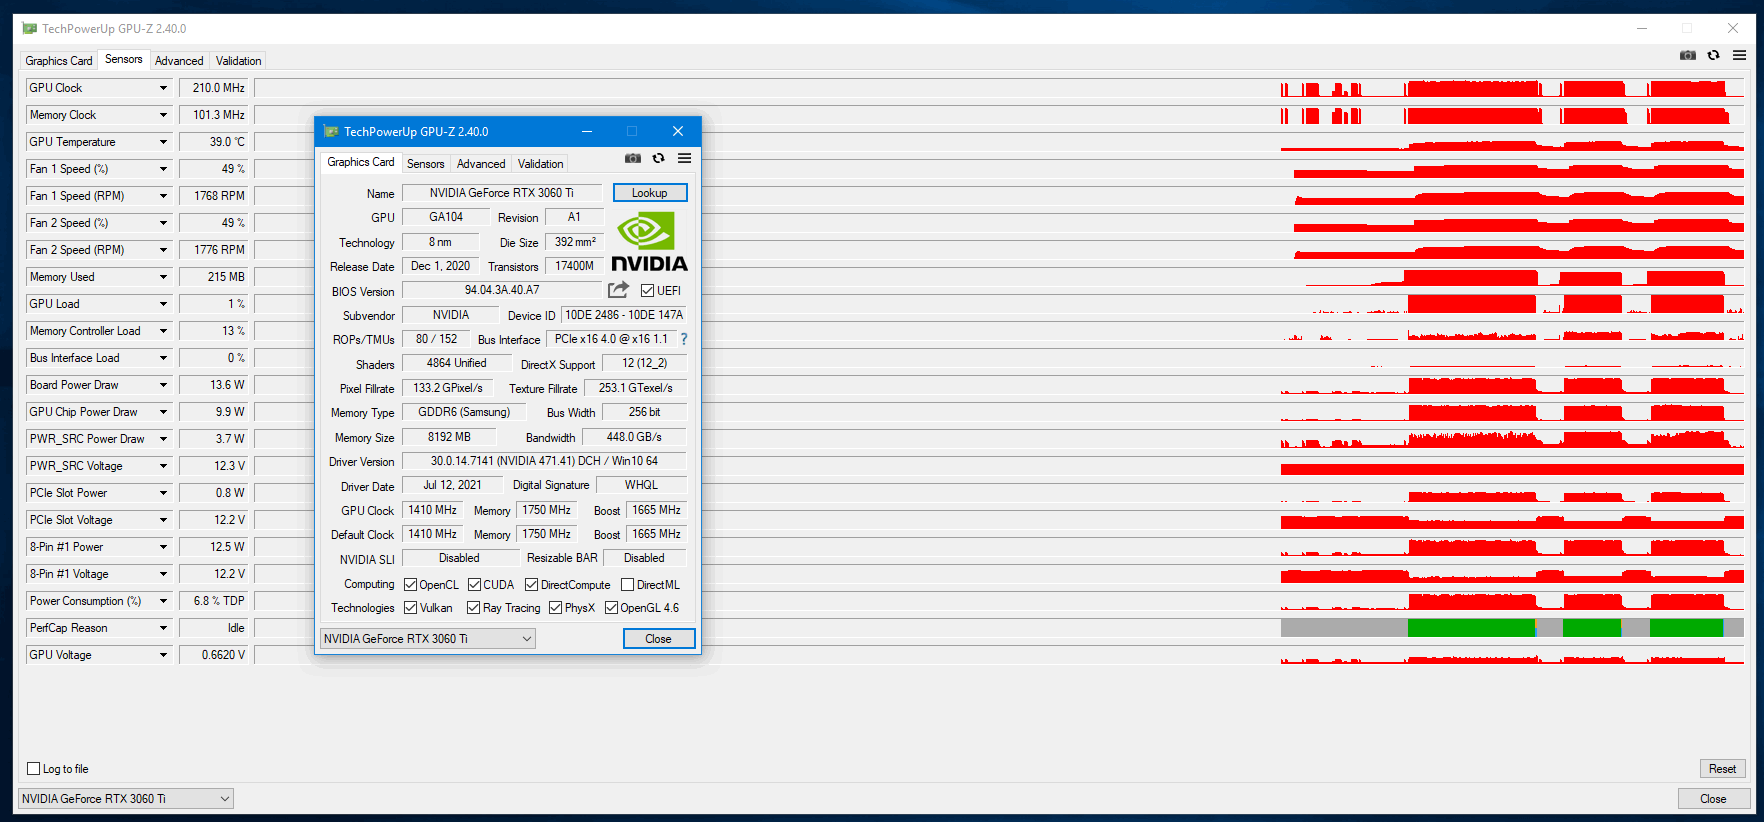Click the Resizable BAR Disabled value
This screenshot has width=1764, height=822.
tap(644, 558)
